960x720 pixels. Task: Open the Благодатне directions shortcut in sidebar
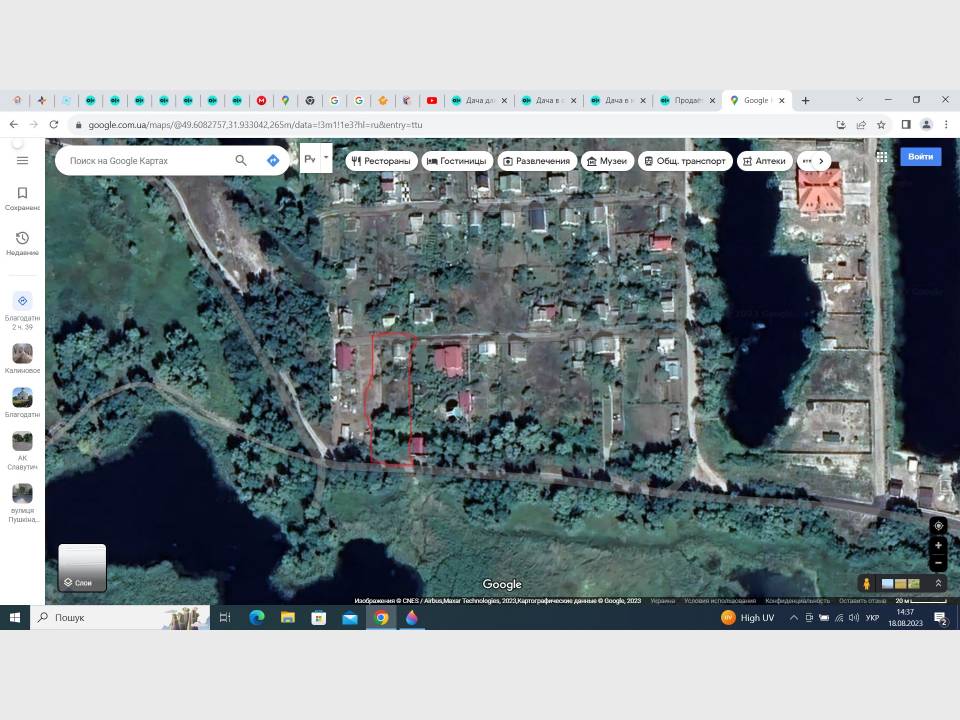click(23, 311)
